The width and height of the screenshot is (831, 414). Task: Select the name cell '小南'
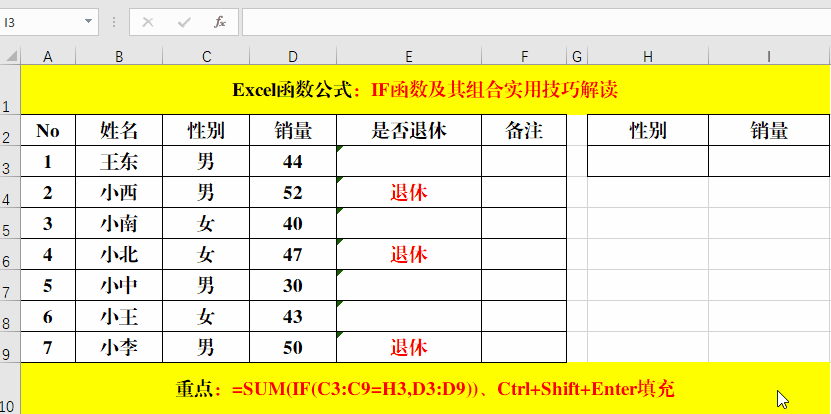(x=119, y=223)
